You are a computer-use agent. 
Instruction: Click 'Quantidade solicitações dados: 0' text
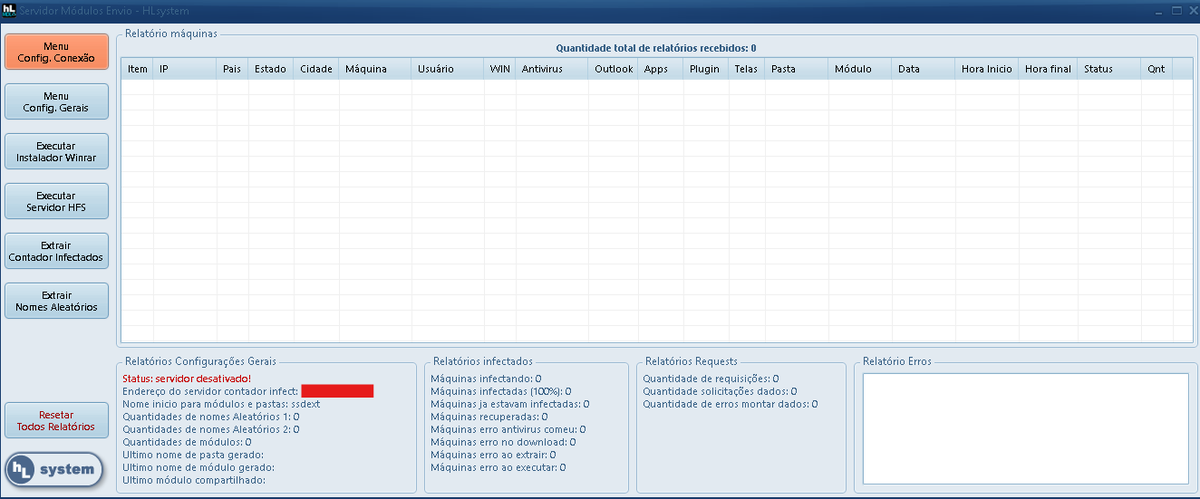[x=719, y=391]
